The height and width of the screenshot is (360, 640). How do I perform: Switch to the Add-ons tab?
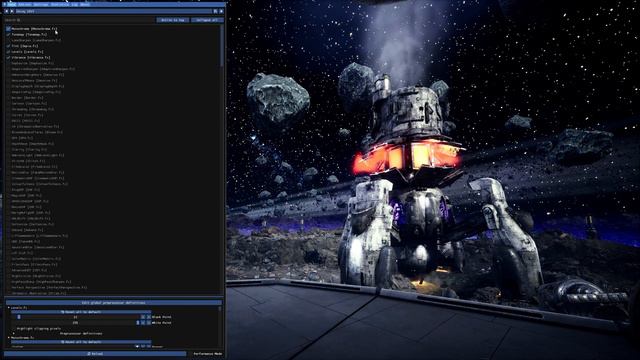[25, 4]
